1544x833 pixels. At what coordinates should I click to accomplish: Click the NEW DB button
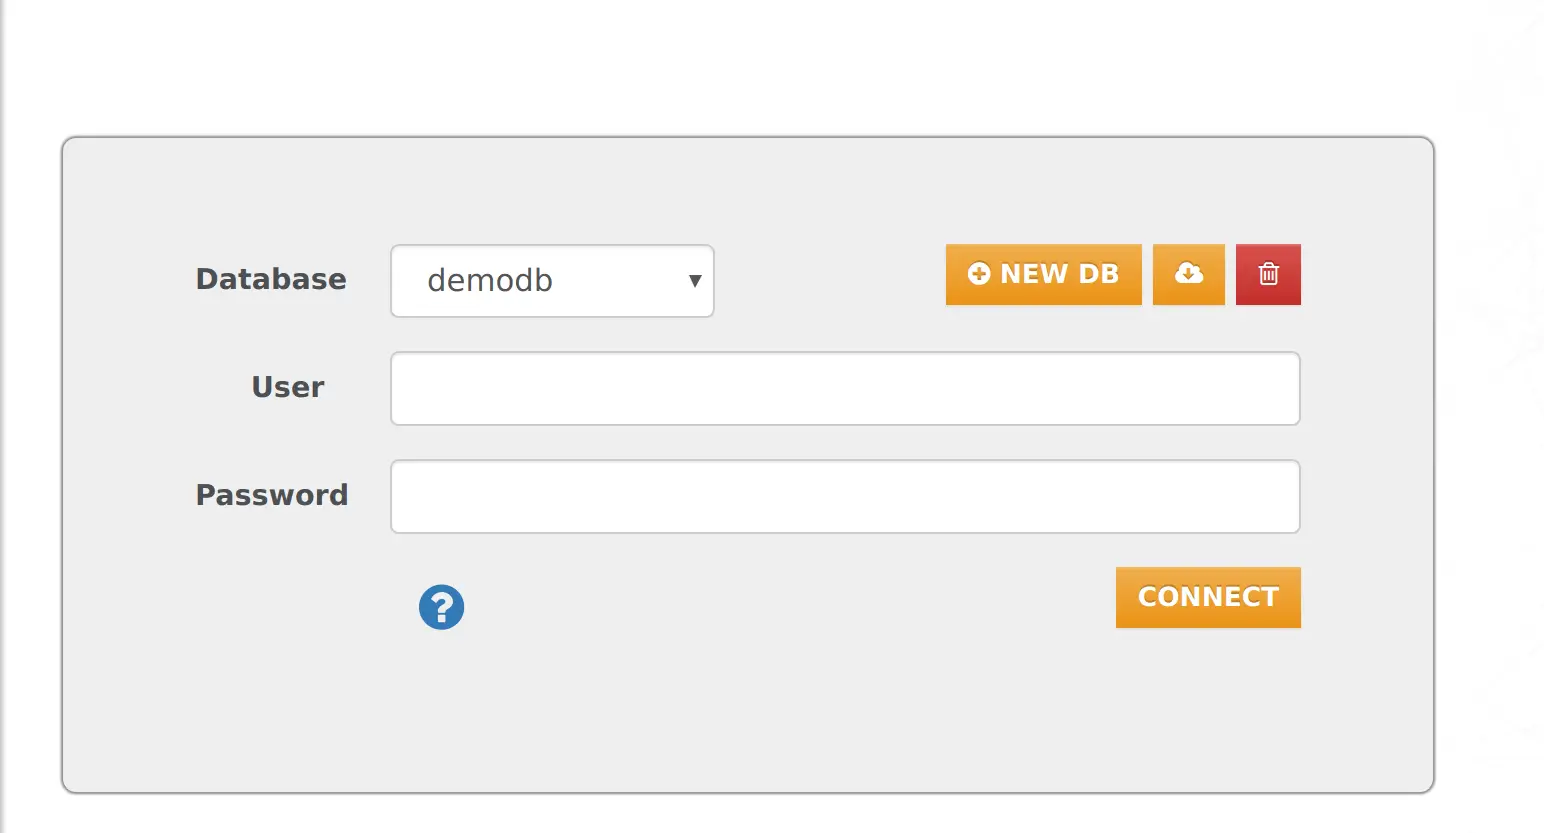point(1043,274)
